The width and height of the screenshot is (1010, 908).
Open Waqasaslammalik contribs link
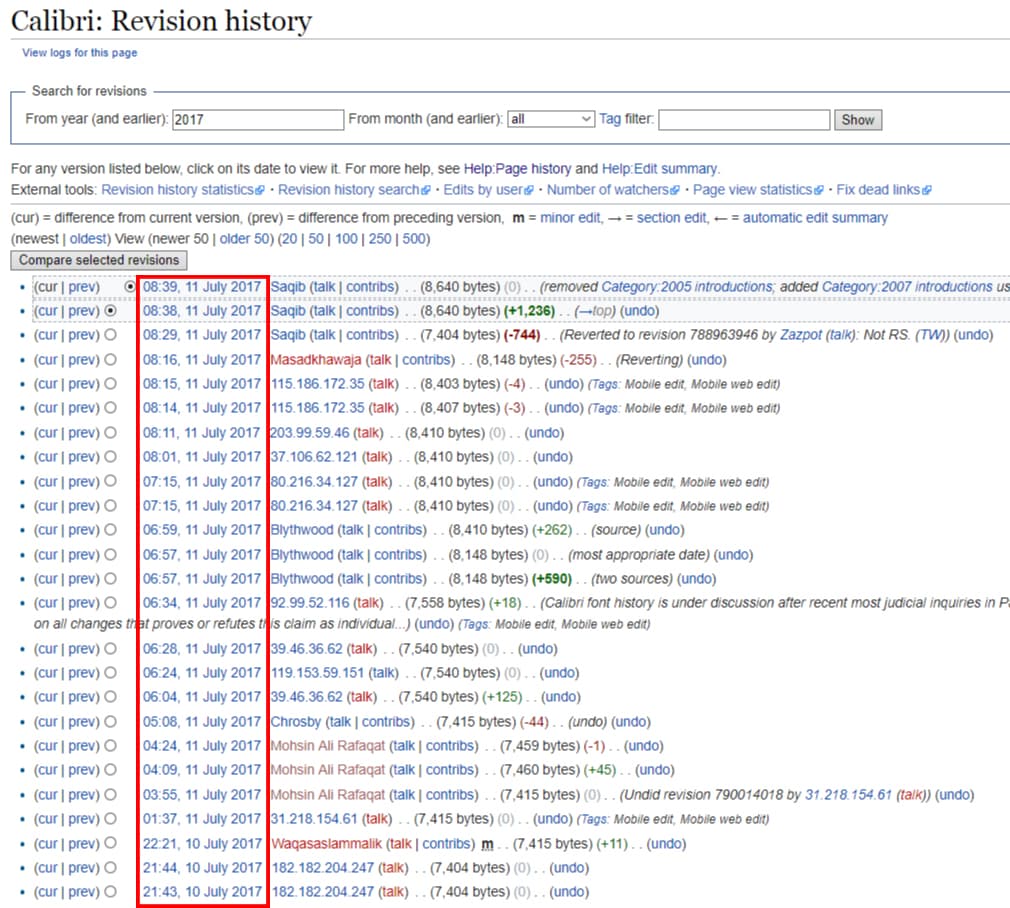pyautogui.click(x=446, y=844)
